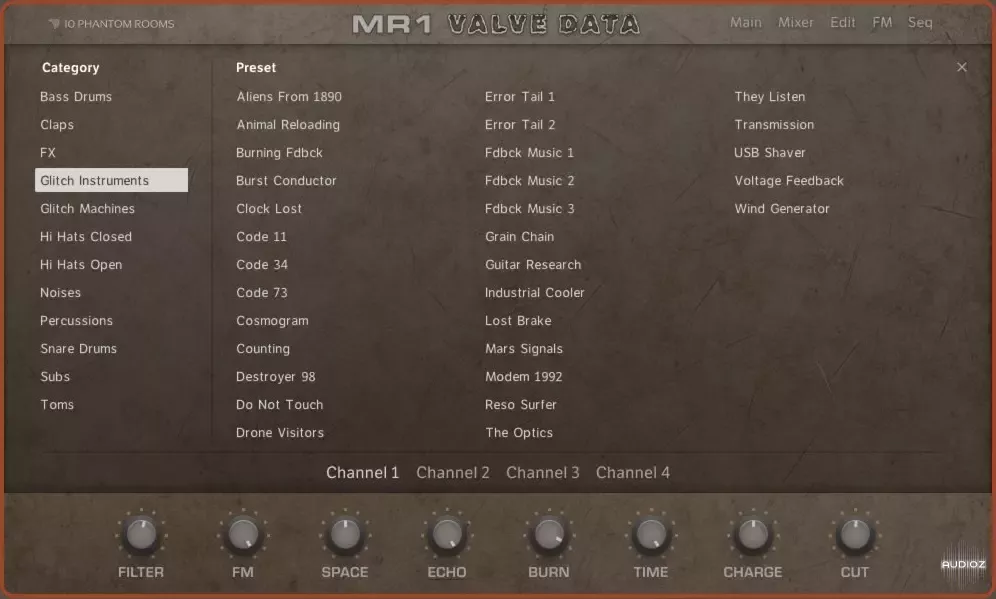Switch to Channel 4

coord(633,473)
